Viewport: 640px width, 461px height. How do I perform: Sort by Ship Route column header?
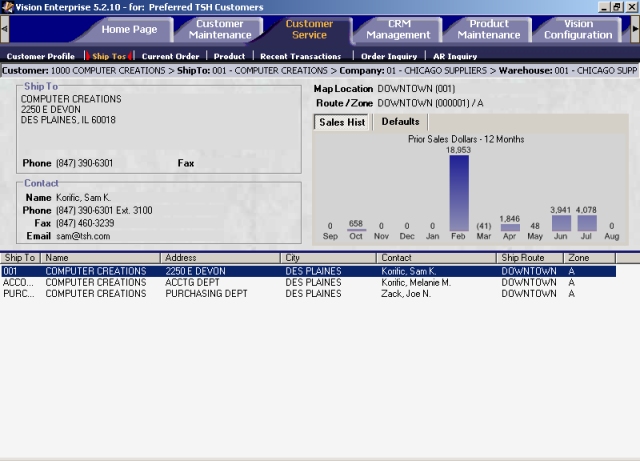[x=530, y=258]
